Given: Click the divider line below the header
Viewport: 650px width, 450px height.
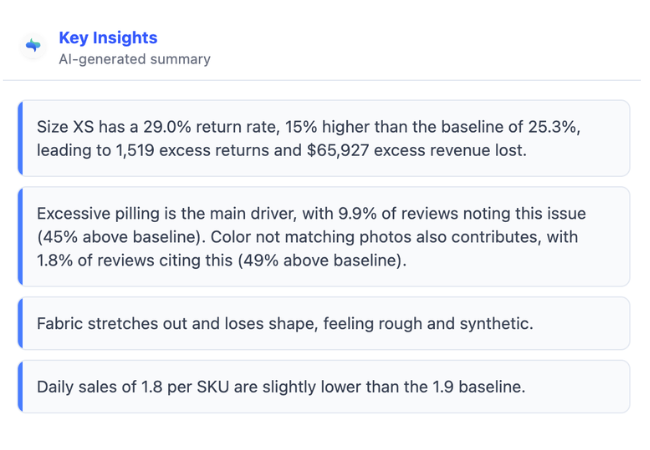Looking at the screenshot, I should pos(322,80).
